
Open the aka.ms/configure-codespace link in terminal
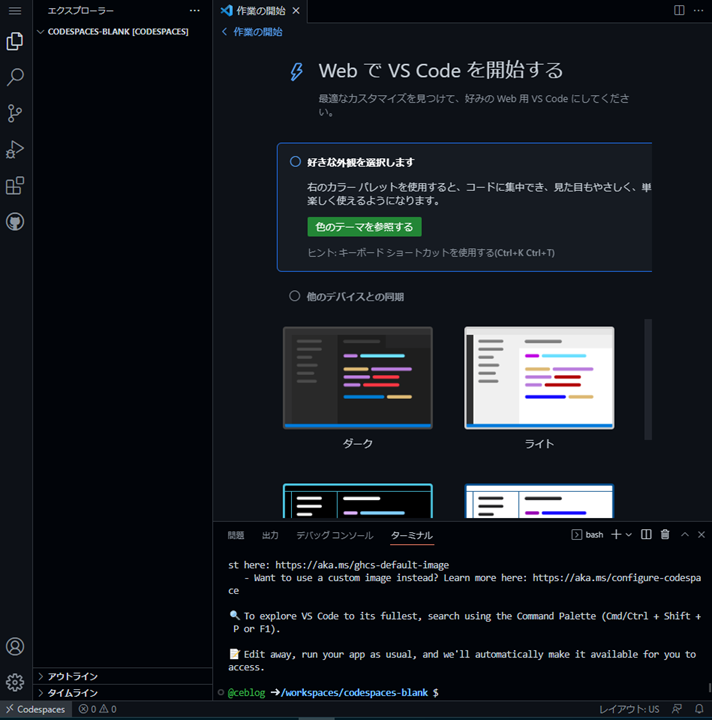pos(617,578)
